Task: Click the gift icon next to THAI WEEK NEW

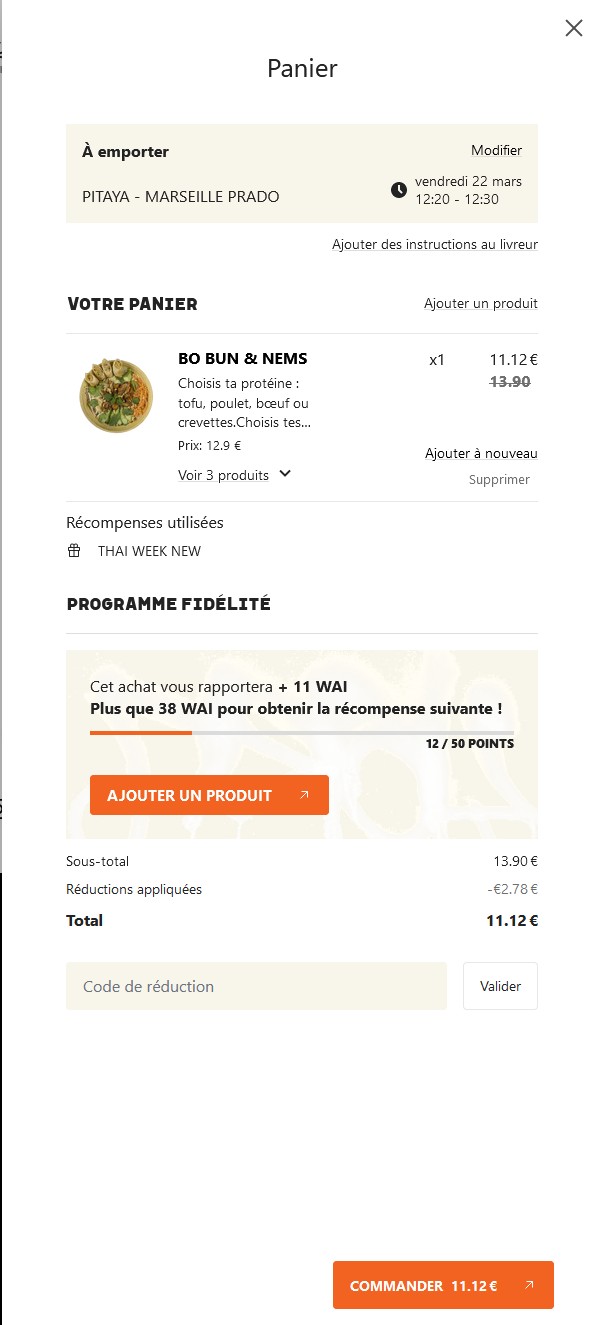Action: 74,551
